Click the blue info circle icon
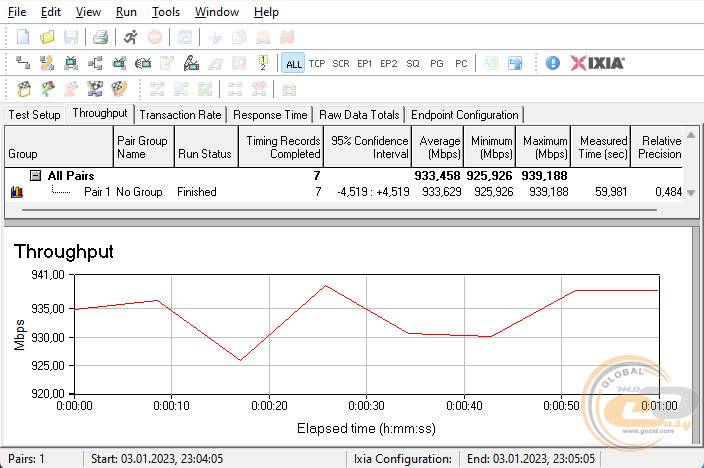Screen dimensions: 704x468 click(x=553, y=63)
